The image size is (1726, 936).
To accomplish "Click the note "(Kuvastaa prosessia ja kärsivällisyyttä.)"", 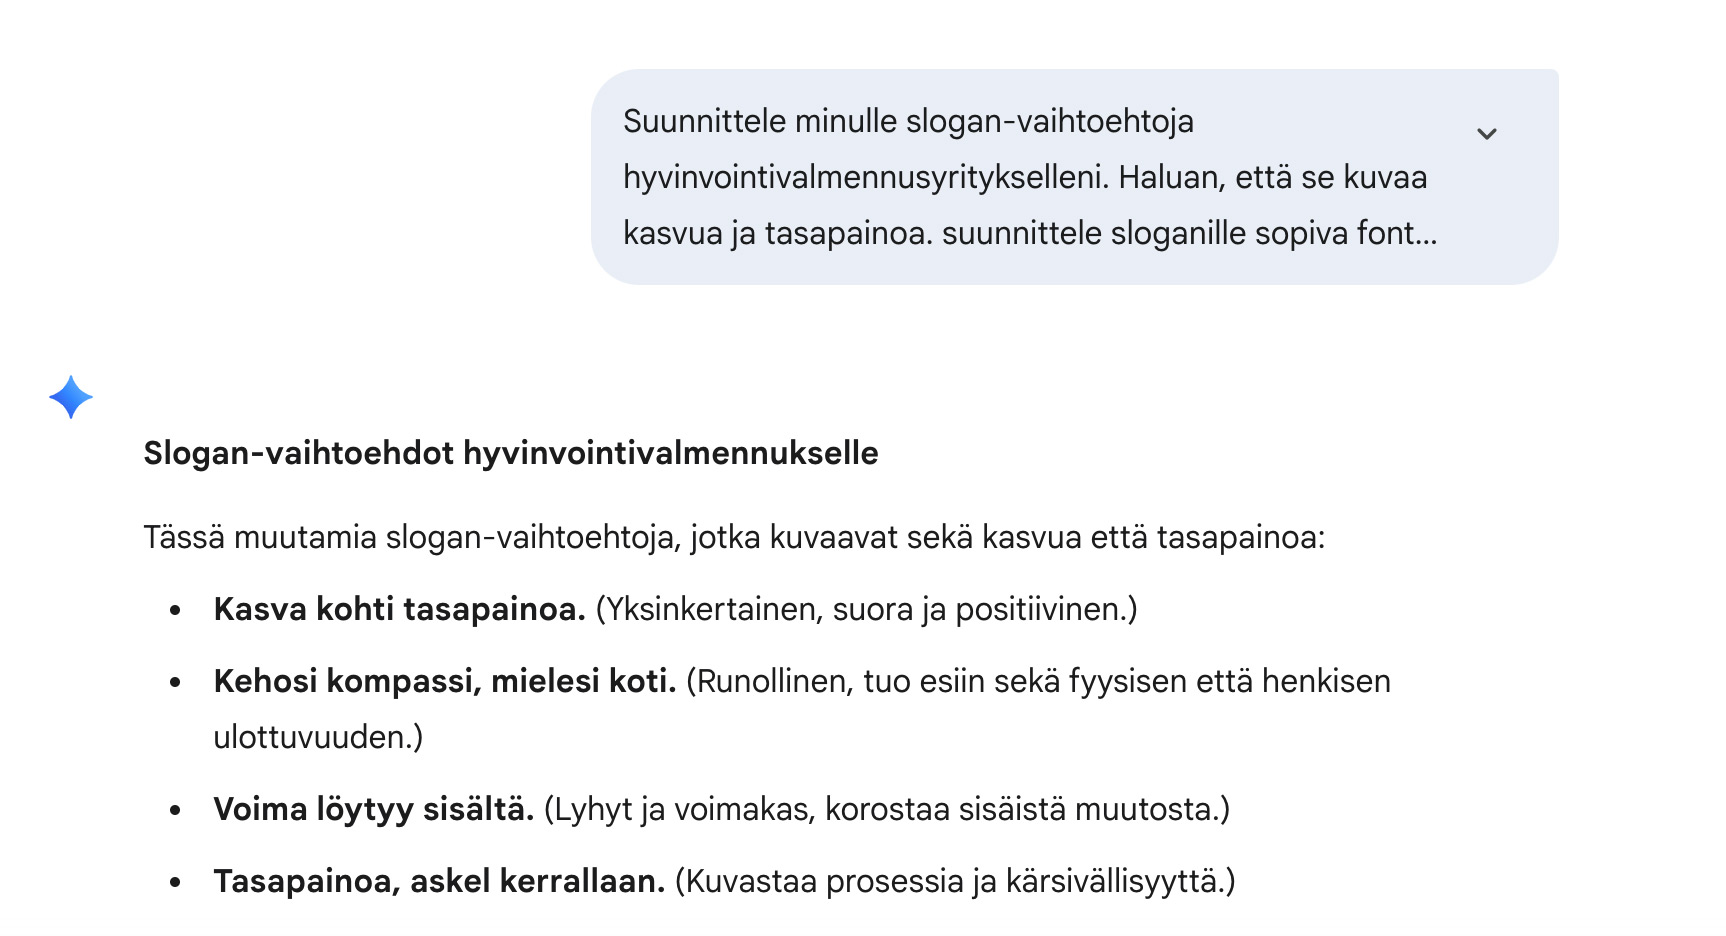I will [x=955, y=881].
